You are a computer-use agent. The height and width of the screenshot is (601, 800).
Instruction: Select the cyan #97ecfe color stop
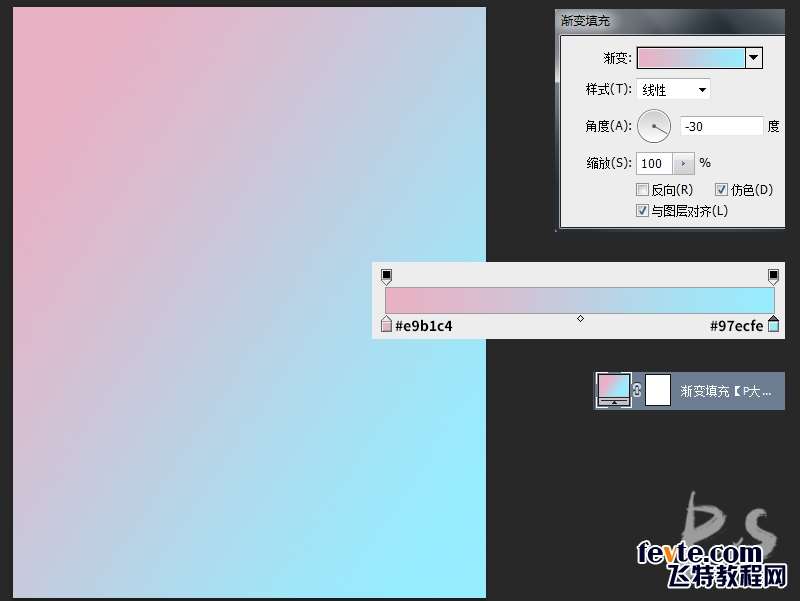tap(773, 324)
